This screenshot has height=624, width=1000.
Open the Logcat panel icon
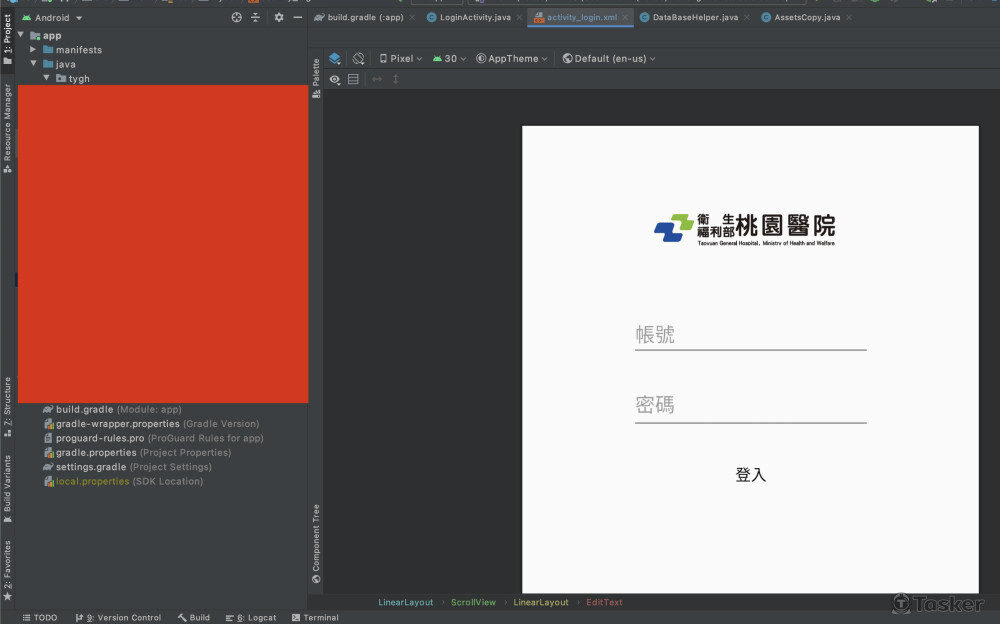tap(250, 617)
